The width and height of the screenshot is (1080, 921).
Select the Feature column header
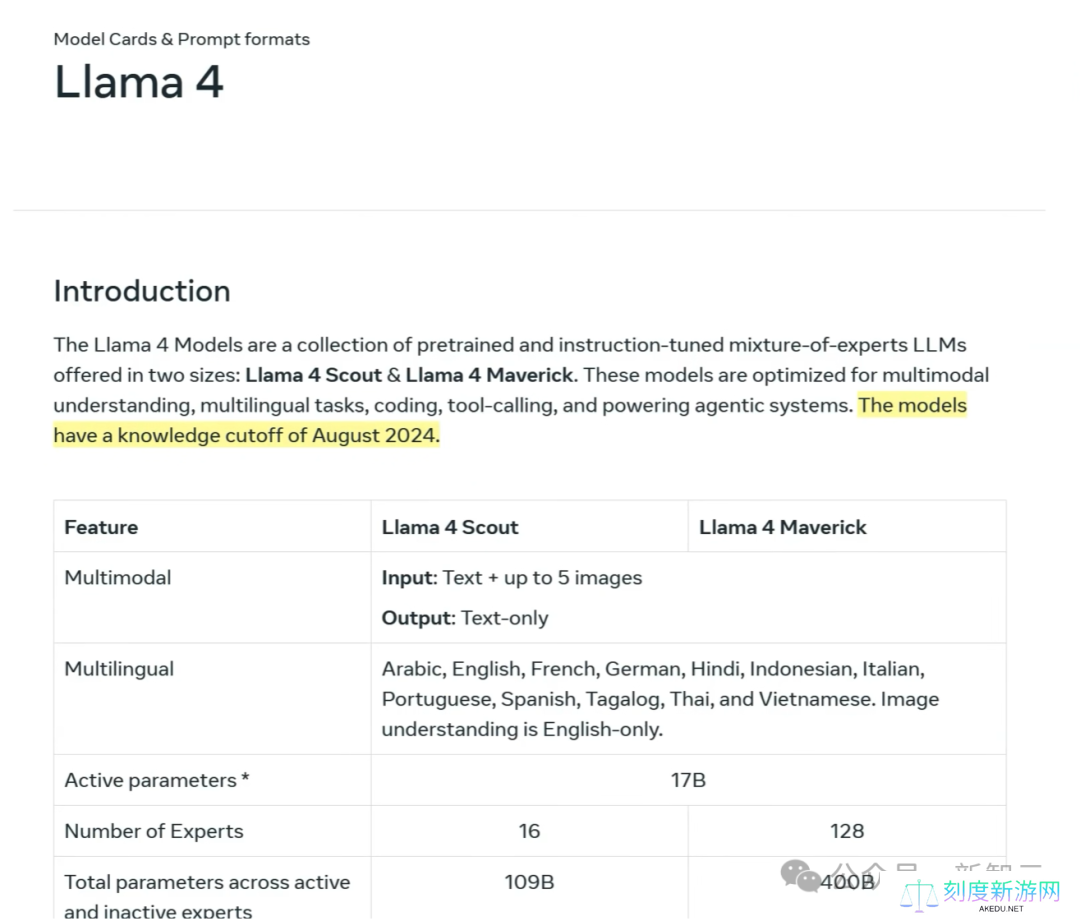(x=101, y=527)
